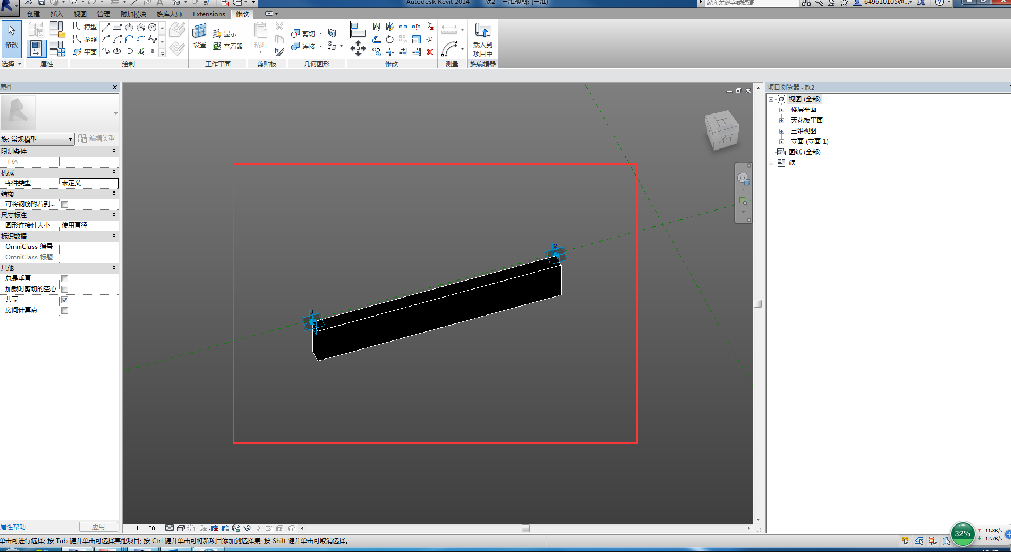
Task: Click the Join geometry tool
Action: click(x=303, y=46)
